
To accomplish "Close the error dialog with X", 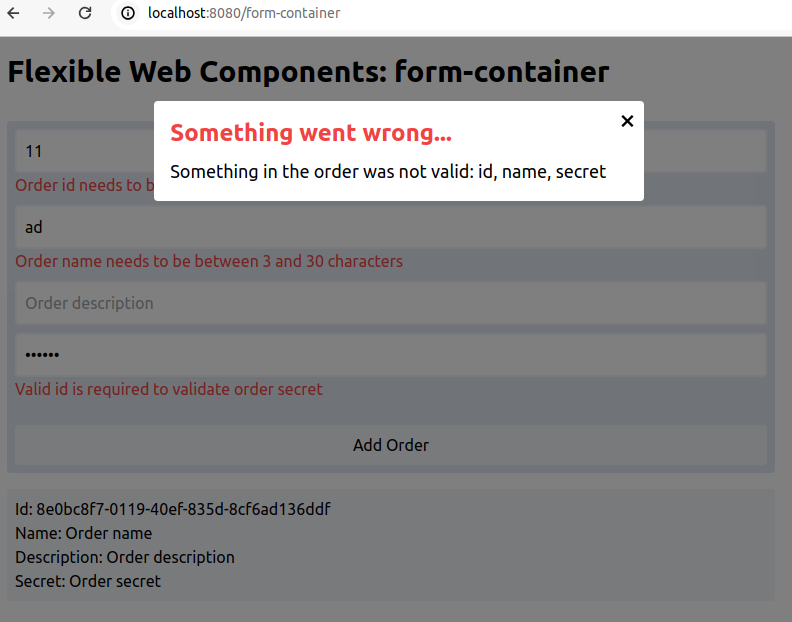I will click(627, 121).
